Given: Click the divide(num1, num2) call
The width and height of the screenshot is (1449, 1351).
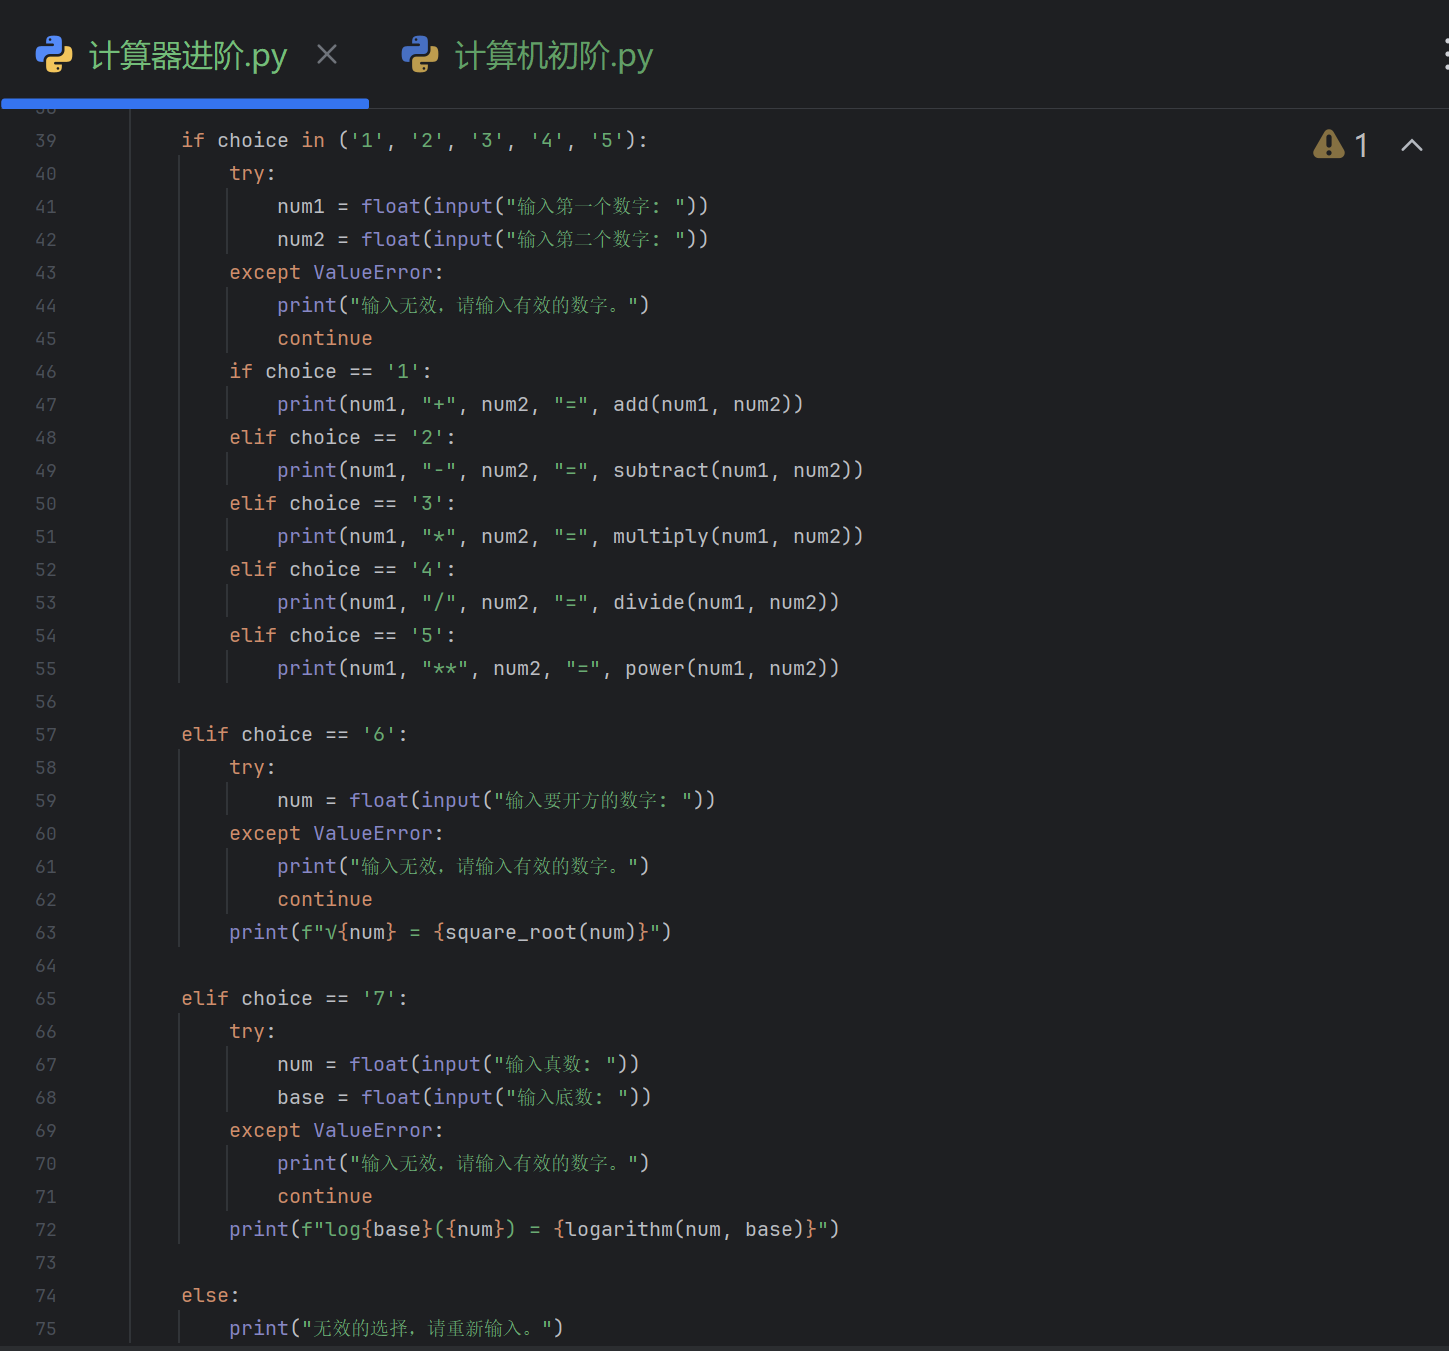Looking at the screenshot, I should click(x=721, y=602).
